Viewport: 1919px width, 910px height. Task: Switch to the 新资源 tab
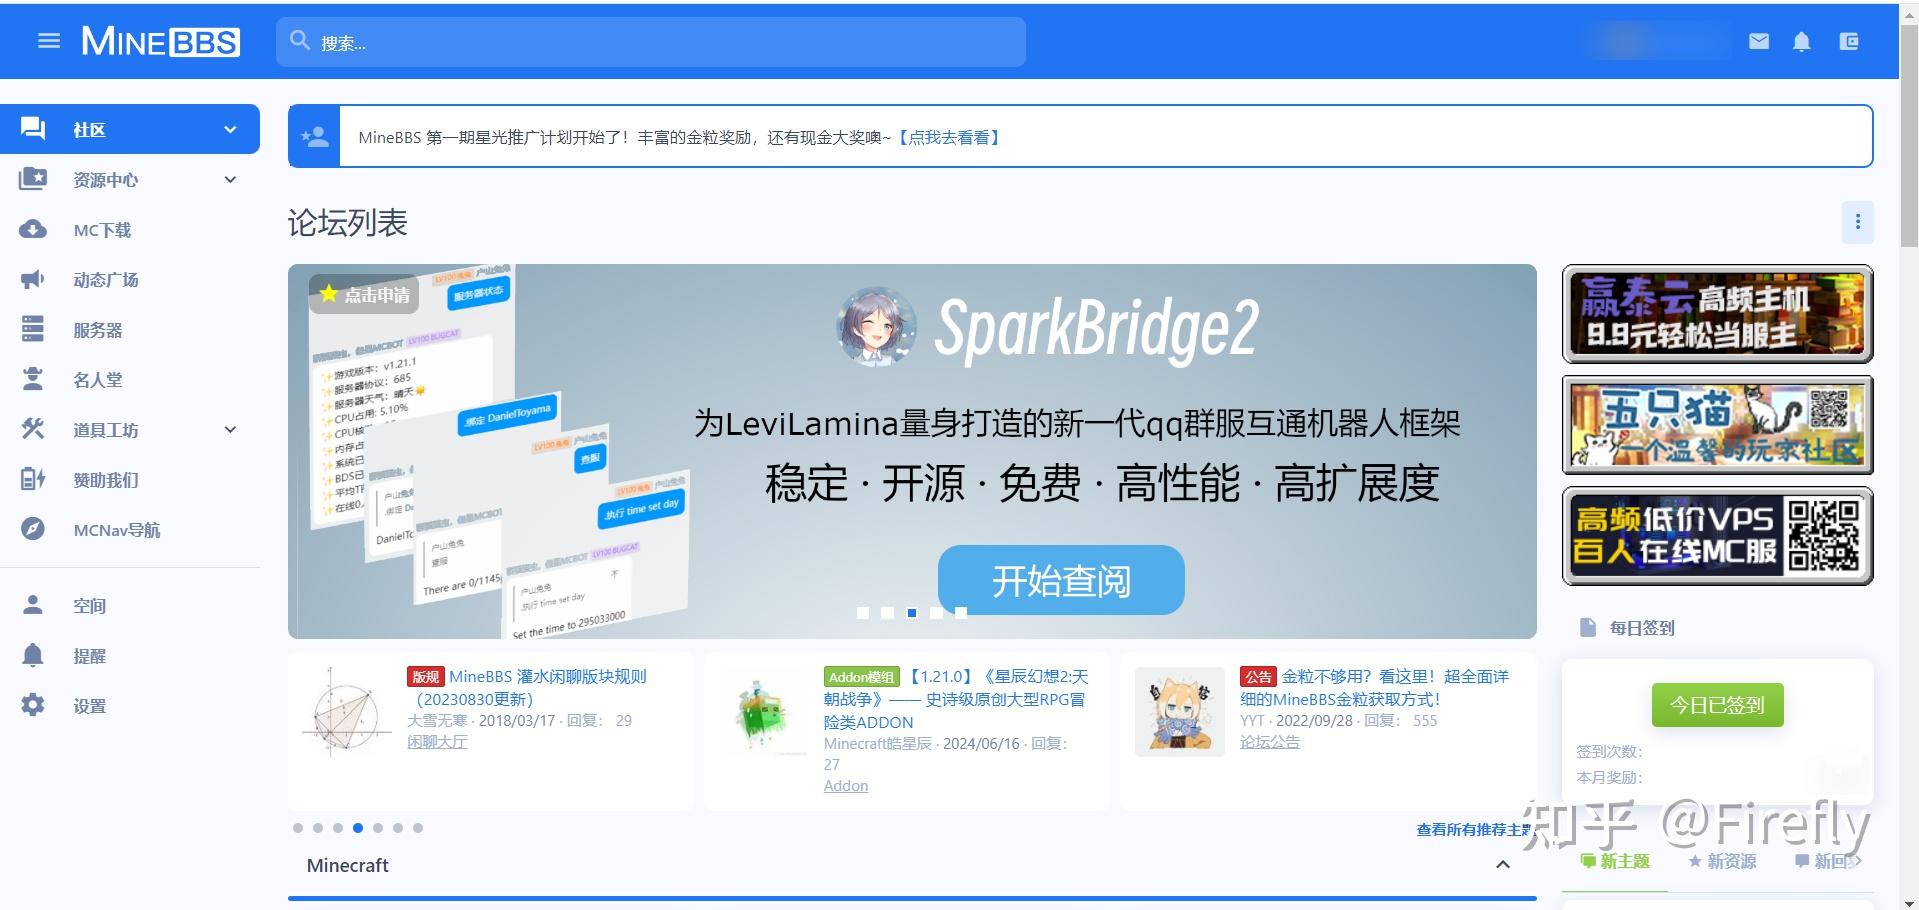click(1722, 861)
